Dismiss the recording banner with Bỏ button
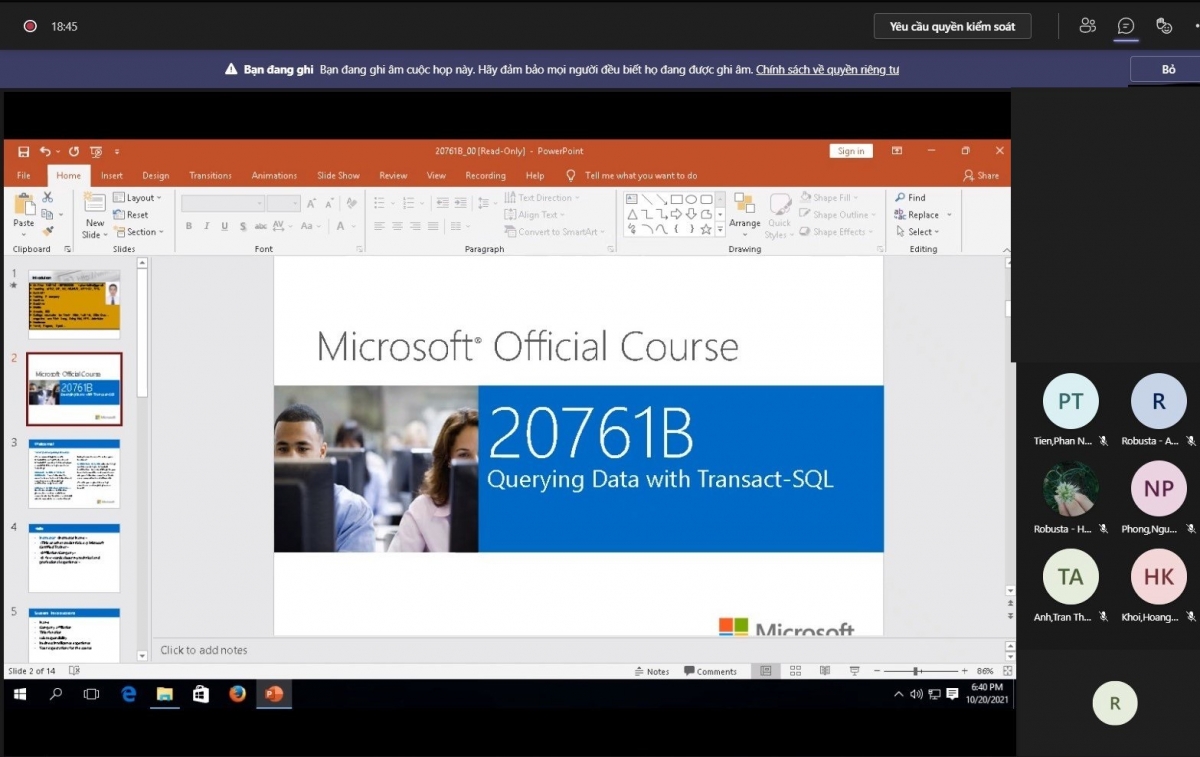The height and width of the screenshot is (757, 1200). tap(1168, 69)
